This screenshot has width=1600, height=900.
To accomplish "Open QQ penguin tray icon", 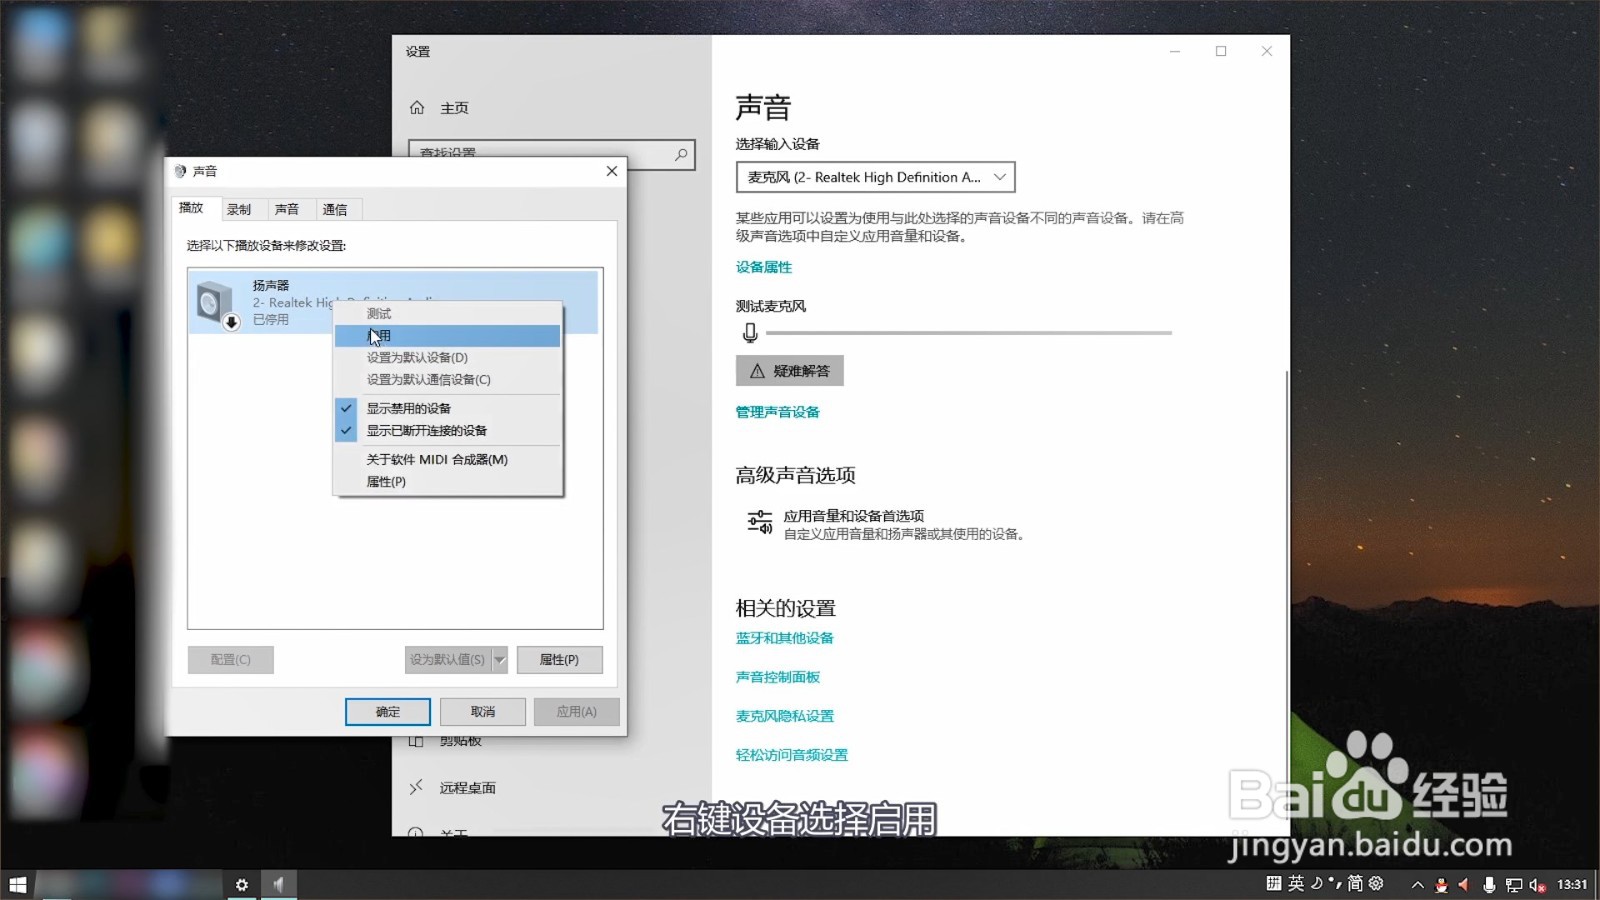I will 1441,885.
